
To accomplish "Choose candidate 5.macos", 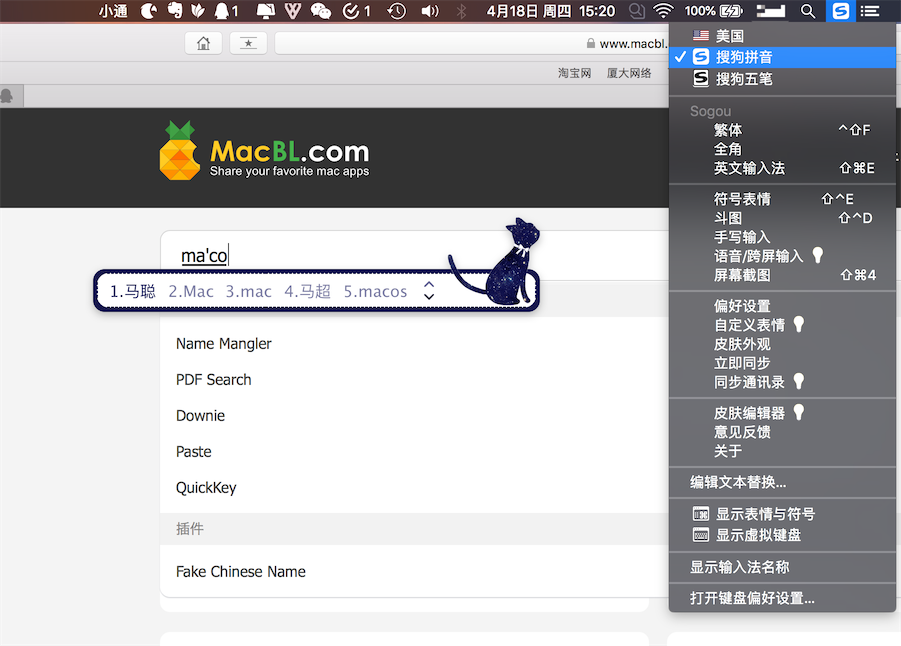I will click(375, 291).
